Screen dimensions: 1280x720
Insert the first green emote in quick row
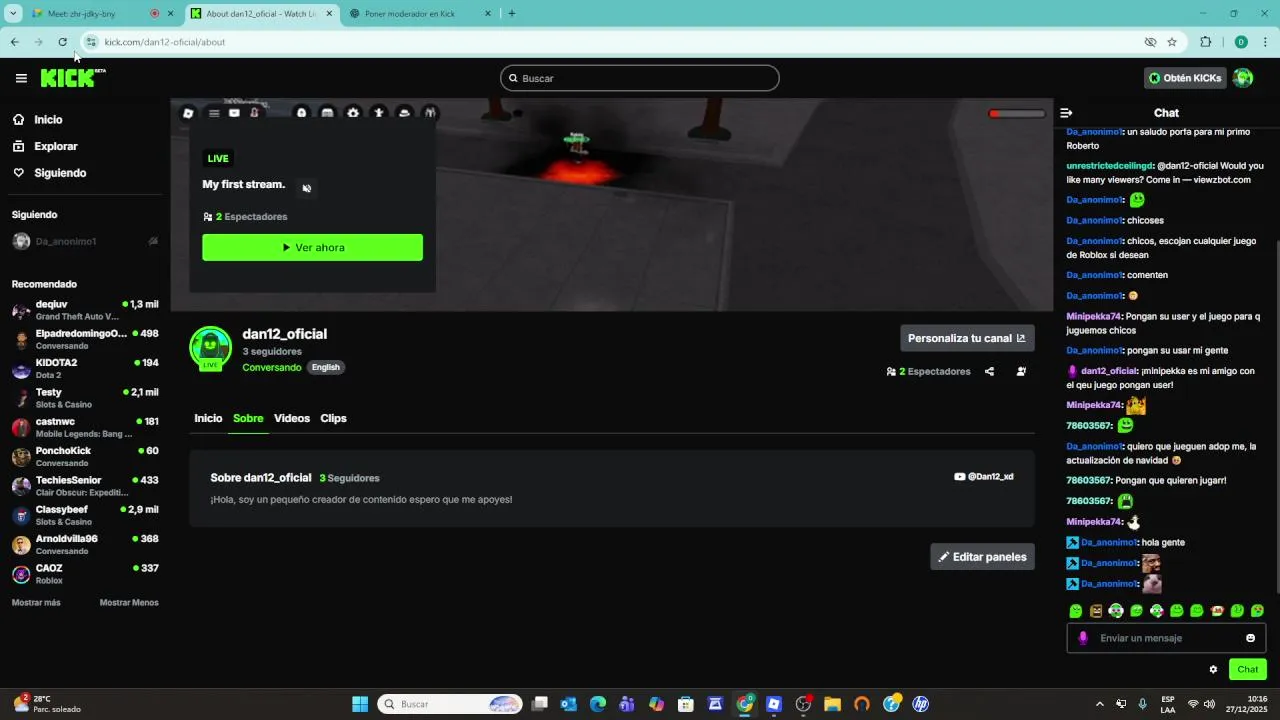(1076, 611)
